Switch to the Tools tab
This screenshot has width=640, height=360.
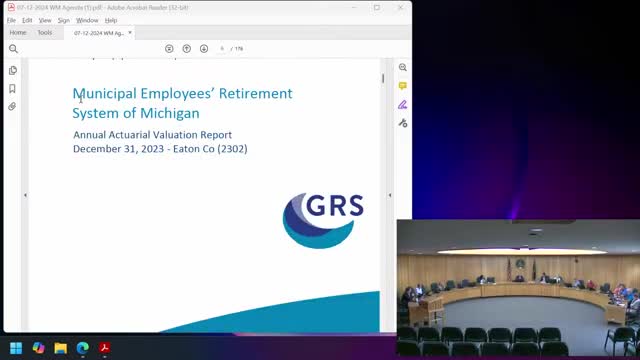pyautogui.click(x=45, y=33)
